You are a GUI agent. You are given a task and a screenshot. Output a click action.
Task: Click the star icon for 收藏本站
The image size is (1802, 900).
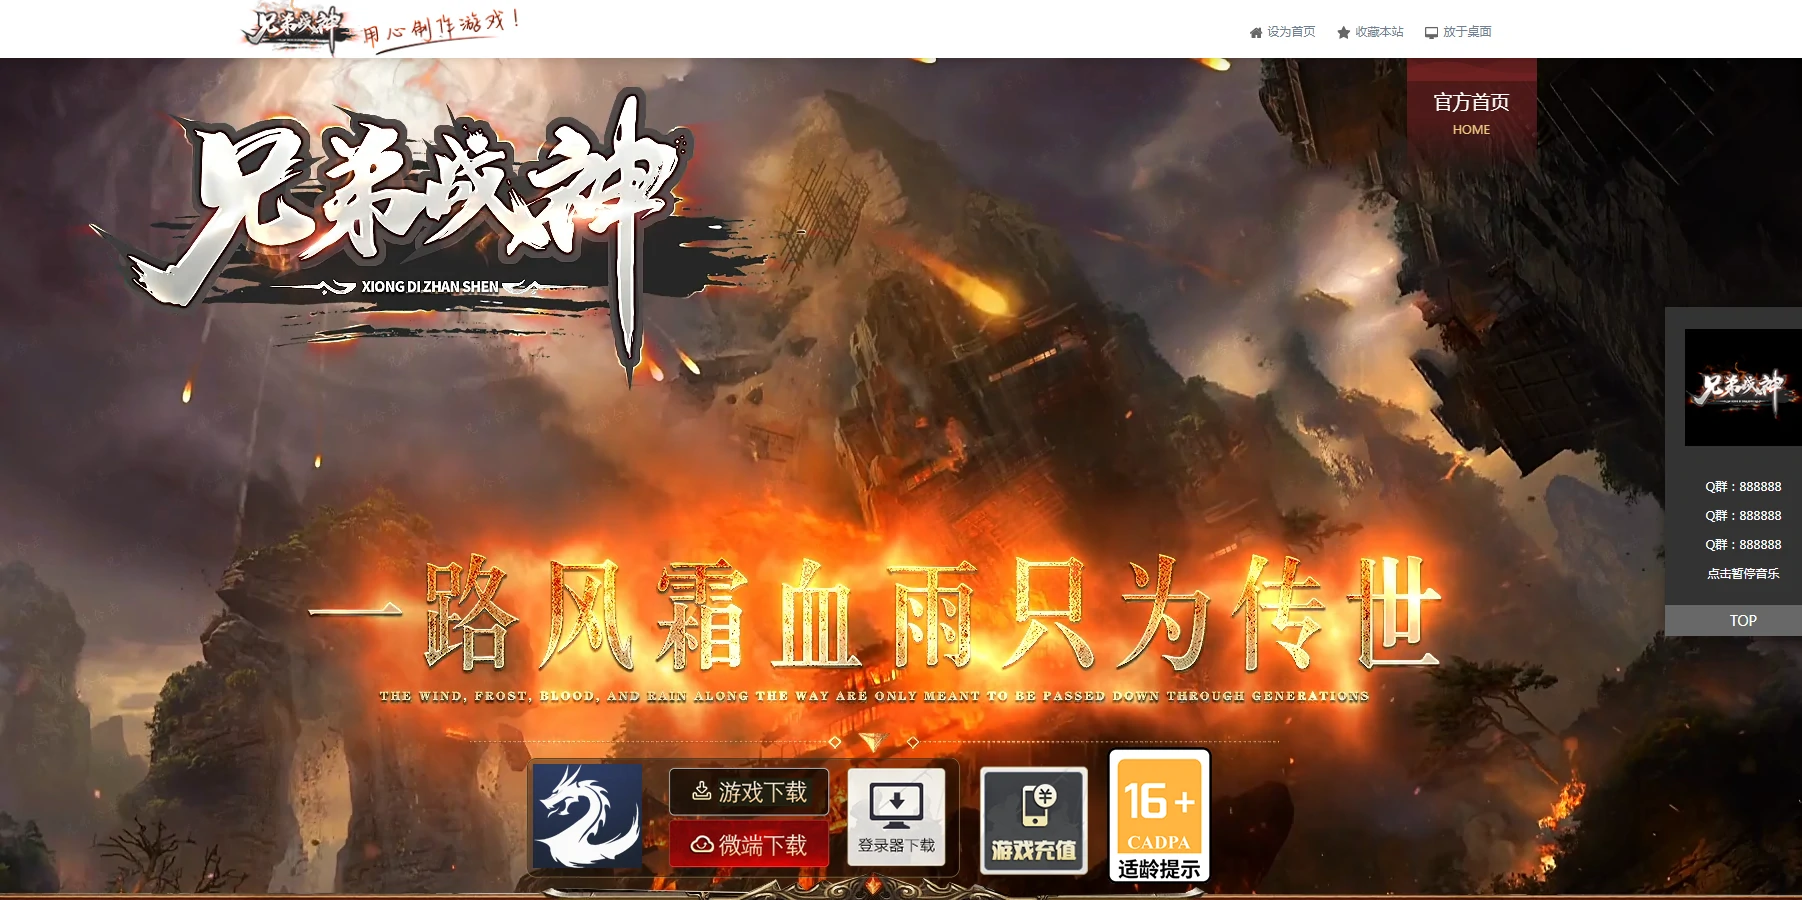[1342, 31]
